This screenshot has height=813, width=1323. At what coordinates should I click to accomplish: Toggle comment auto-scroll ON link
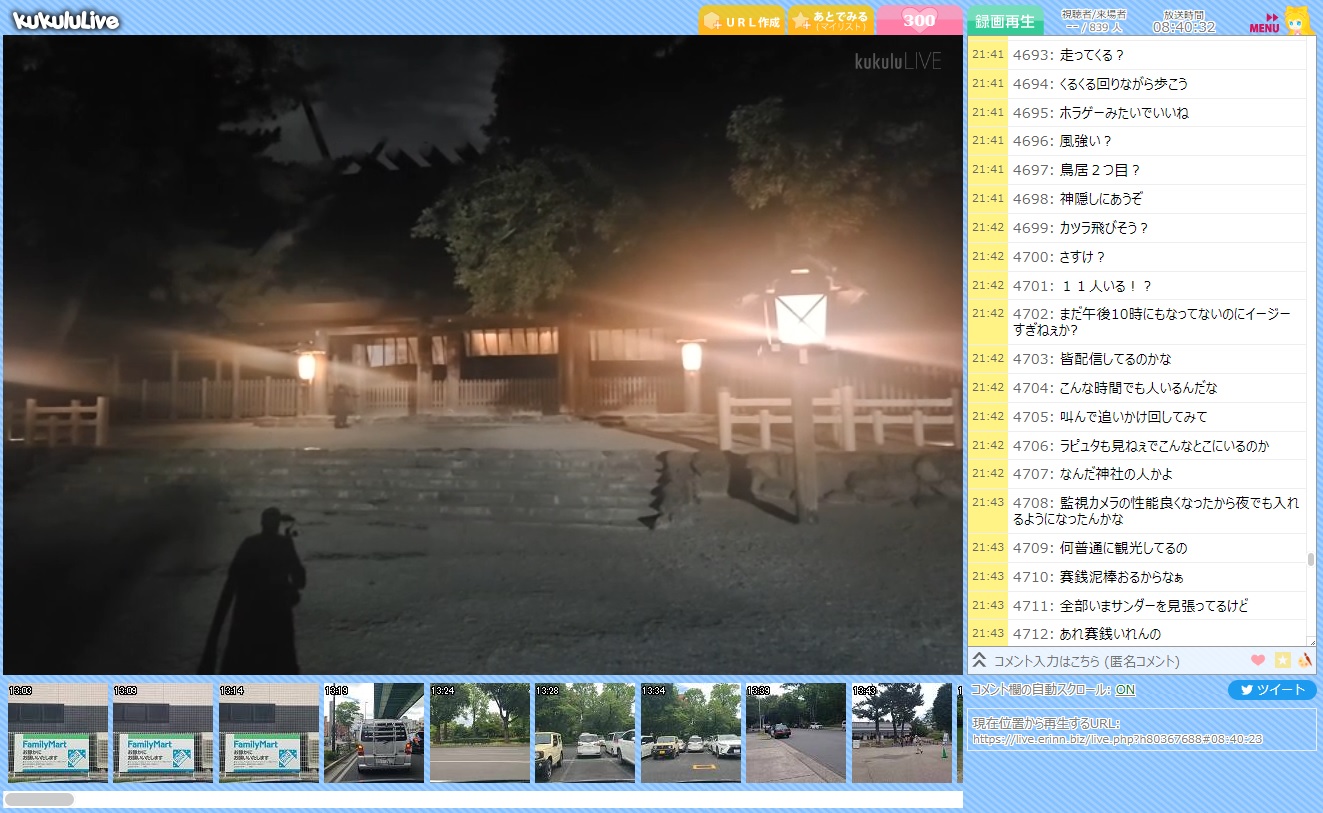[1125, 690]
